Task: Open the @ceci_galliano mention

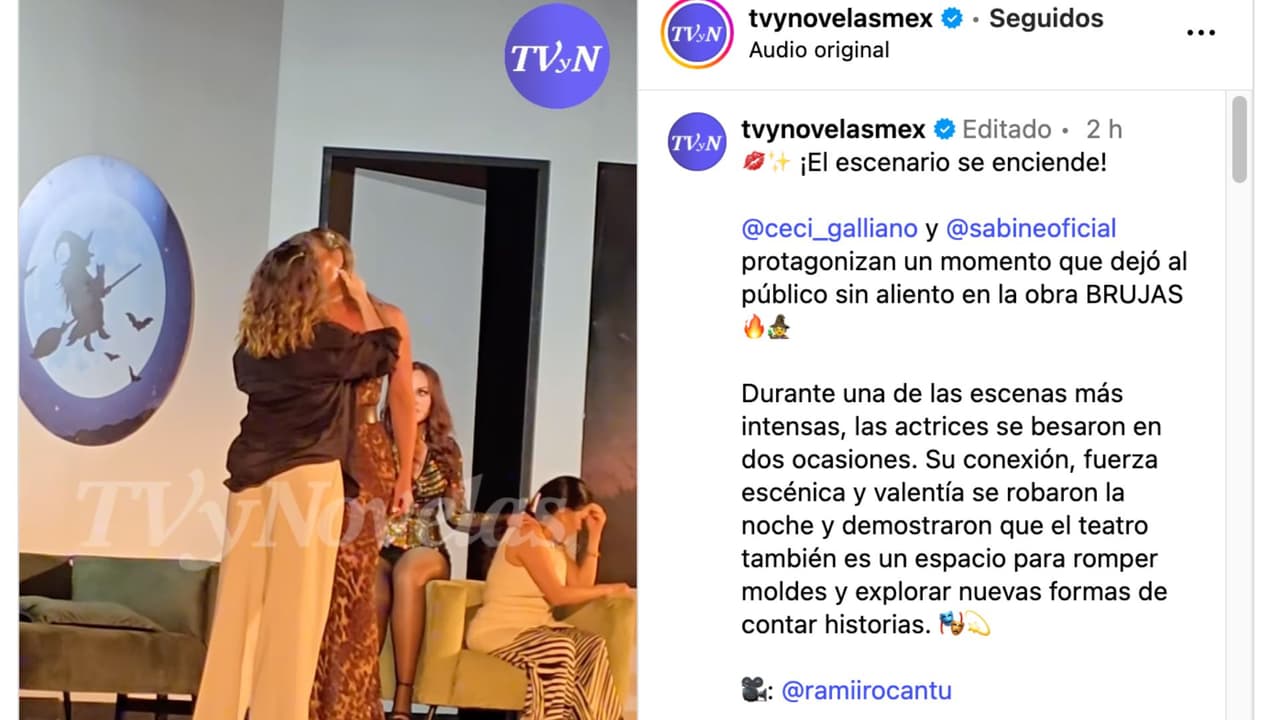Action: (829, 228)
